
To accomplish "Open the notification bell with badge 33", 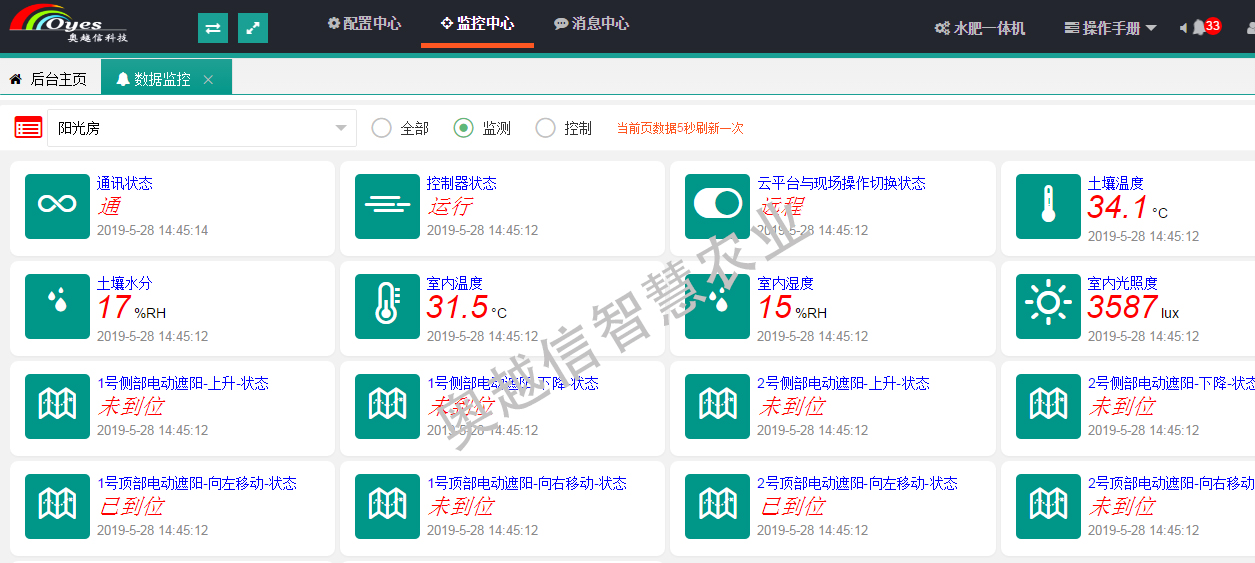I will click(1201, 28).
